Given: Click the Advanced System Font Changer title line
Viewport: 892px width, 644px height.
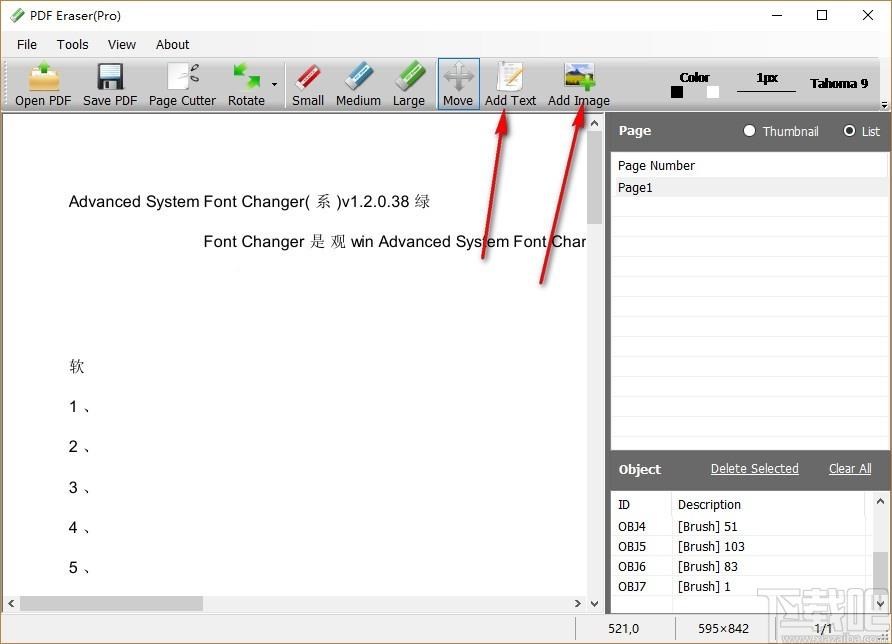Looking at the screenshot, I should [249, 201].
